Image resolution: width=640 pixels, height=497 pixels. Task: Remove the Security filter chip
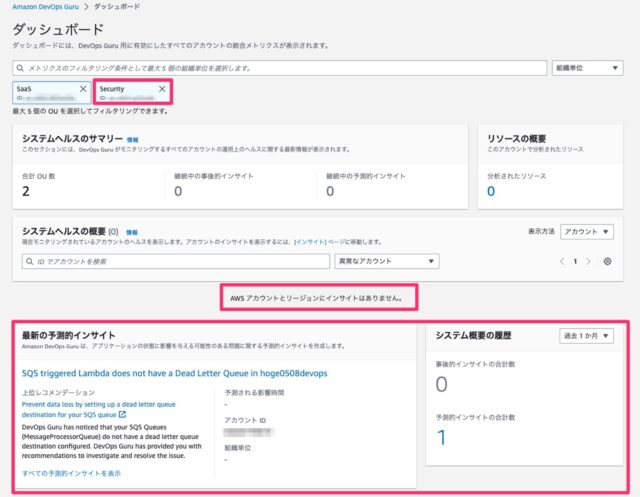[162, 89]
